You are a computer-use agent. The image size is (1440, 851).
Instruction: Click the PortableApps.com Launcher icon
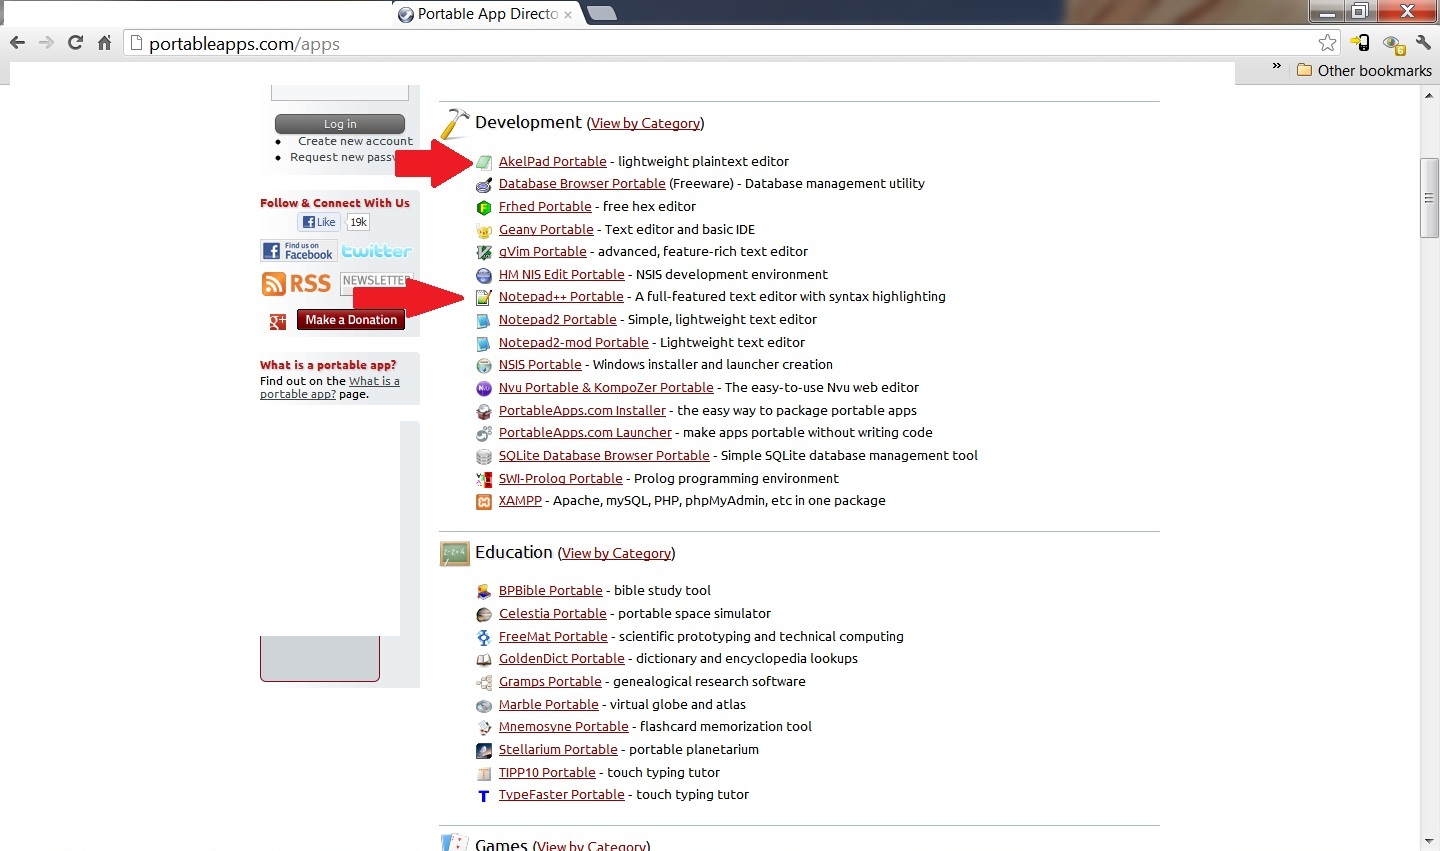coord(484,434)
